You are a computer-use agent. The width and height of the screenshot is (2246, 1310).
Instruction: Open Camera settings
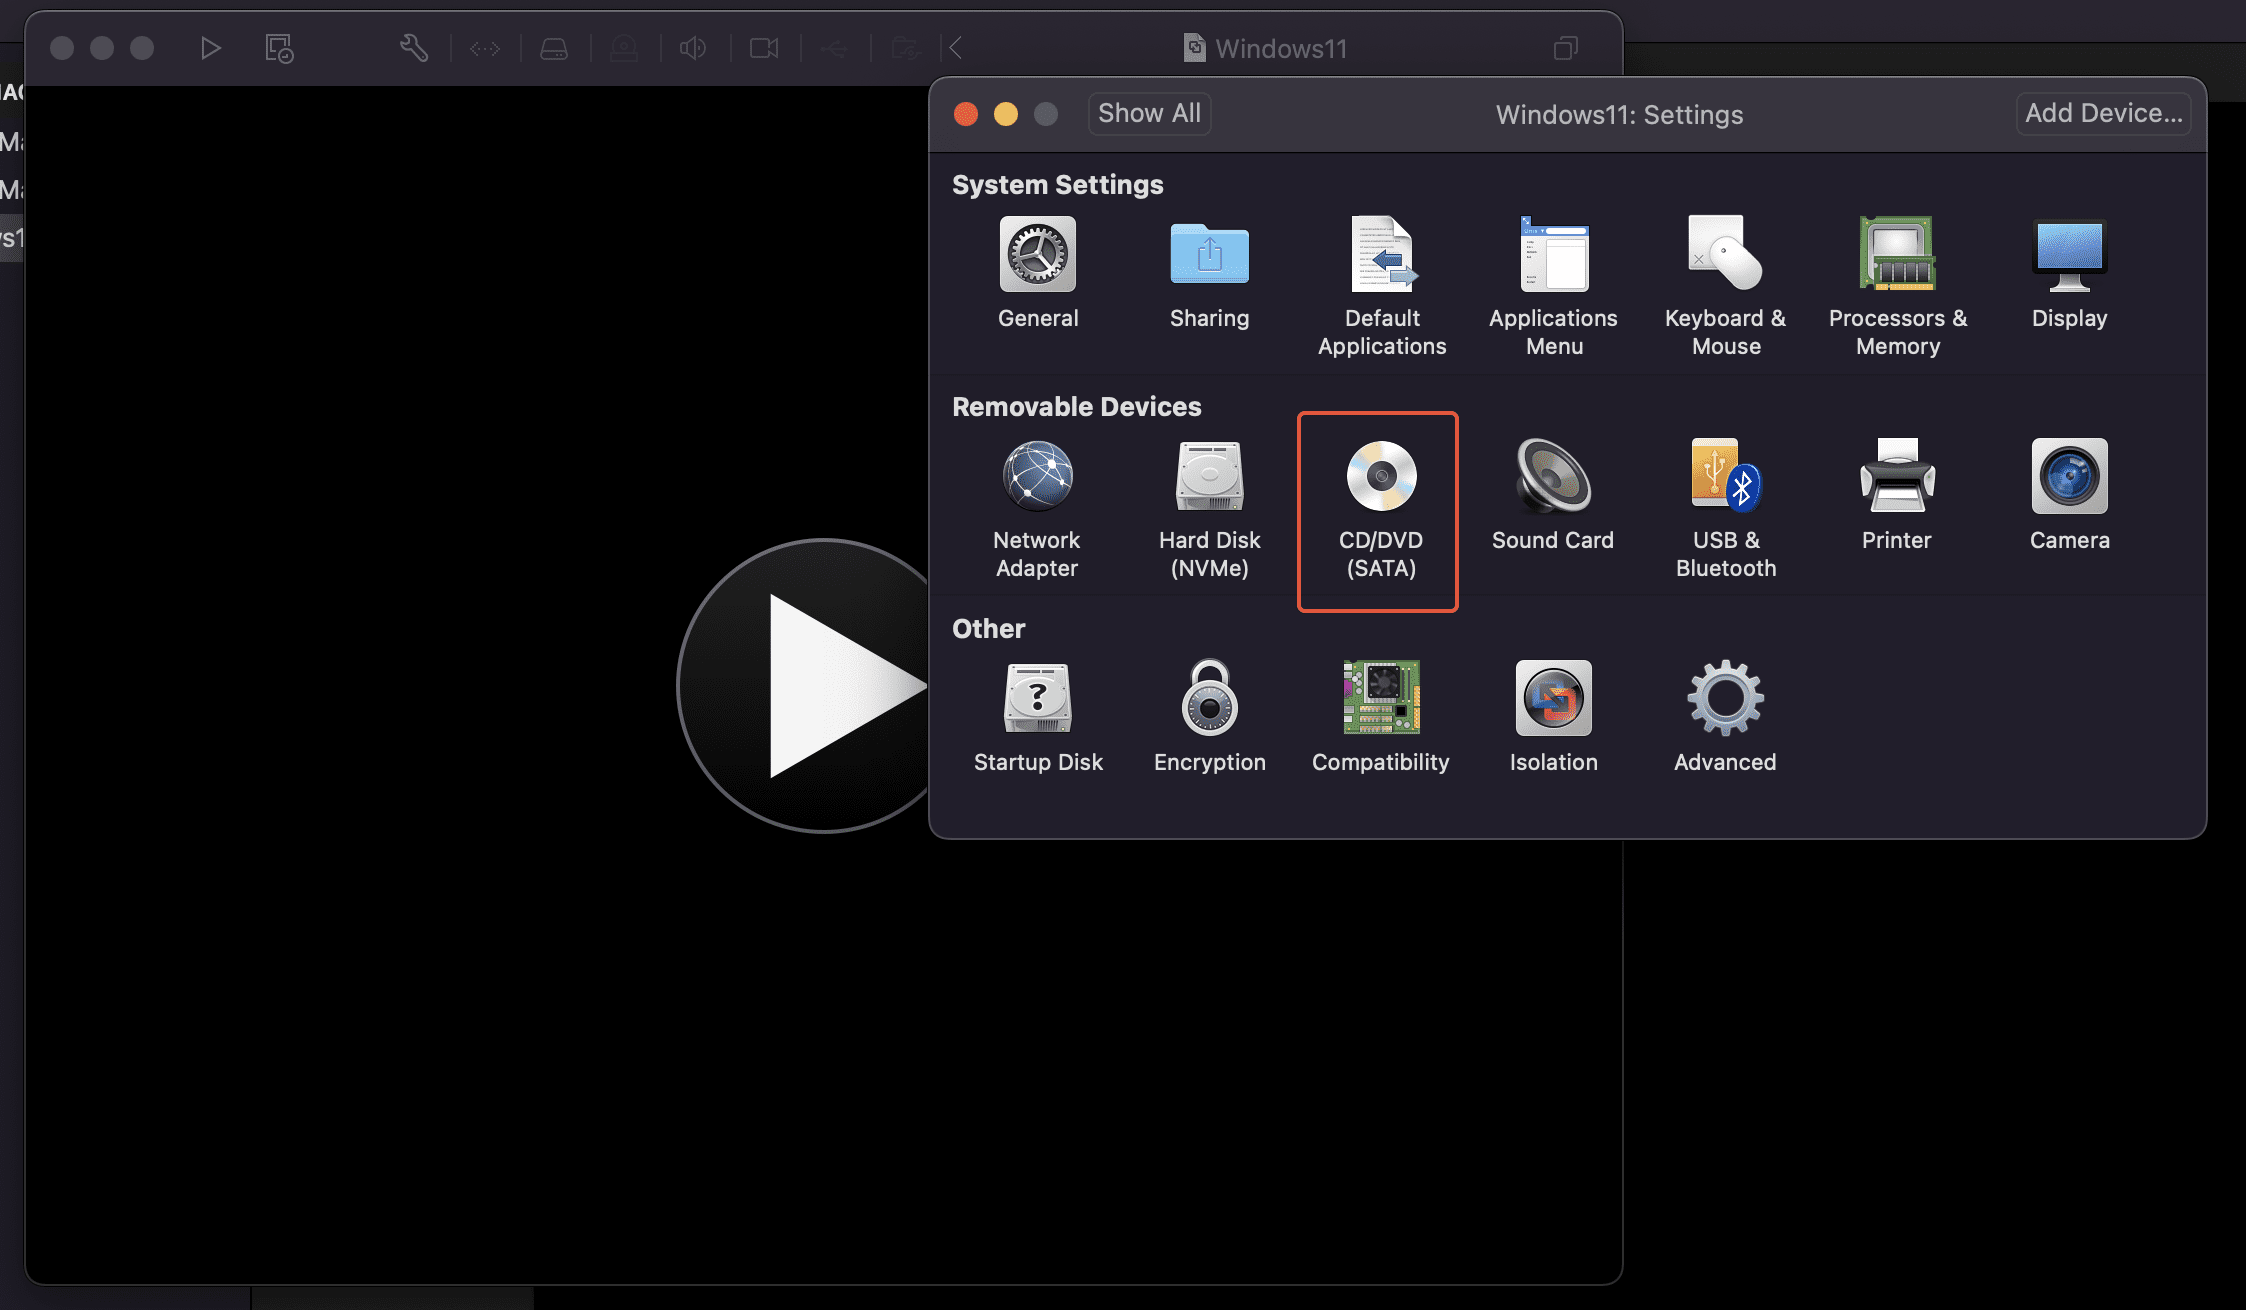pos(2070,496)
